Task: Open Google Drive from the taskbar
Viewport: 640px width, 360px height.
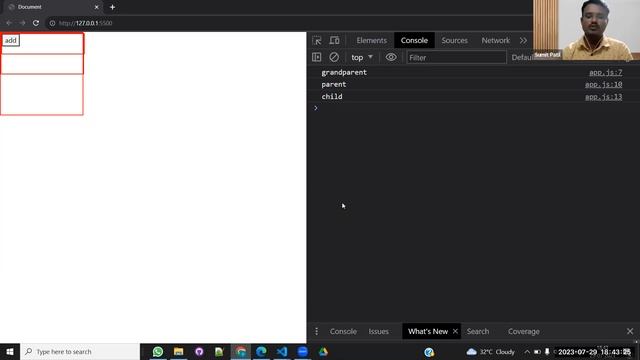Action: coord(323,351)
